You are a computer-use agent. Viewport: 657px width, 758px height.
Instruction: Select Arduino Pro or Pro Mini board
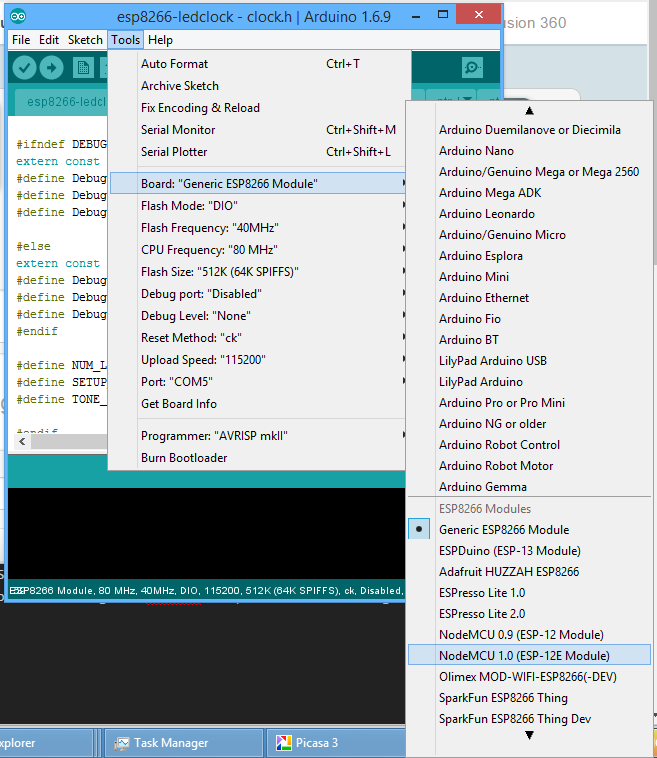click(529, 403)
